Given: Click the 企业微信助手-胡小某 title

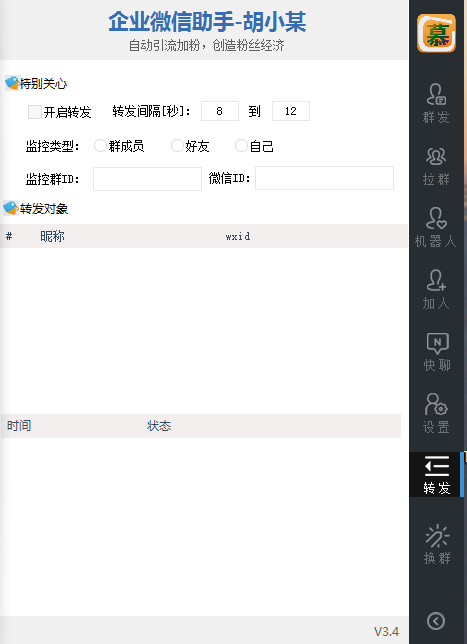Looking at the screenshot, I should (x=207, y=22).
